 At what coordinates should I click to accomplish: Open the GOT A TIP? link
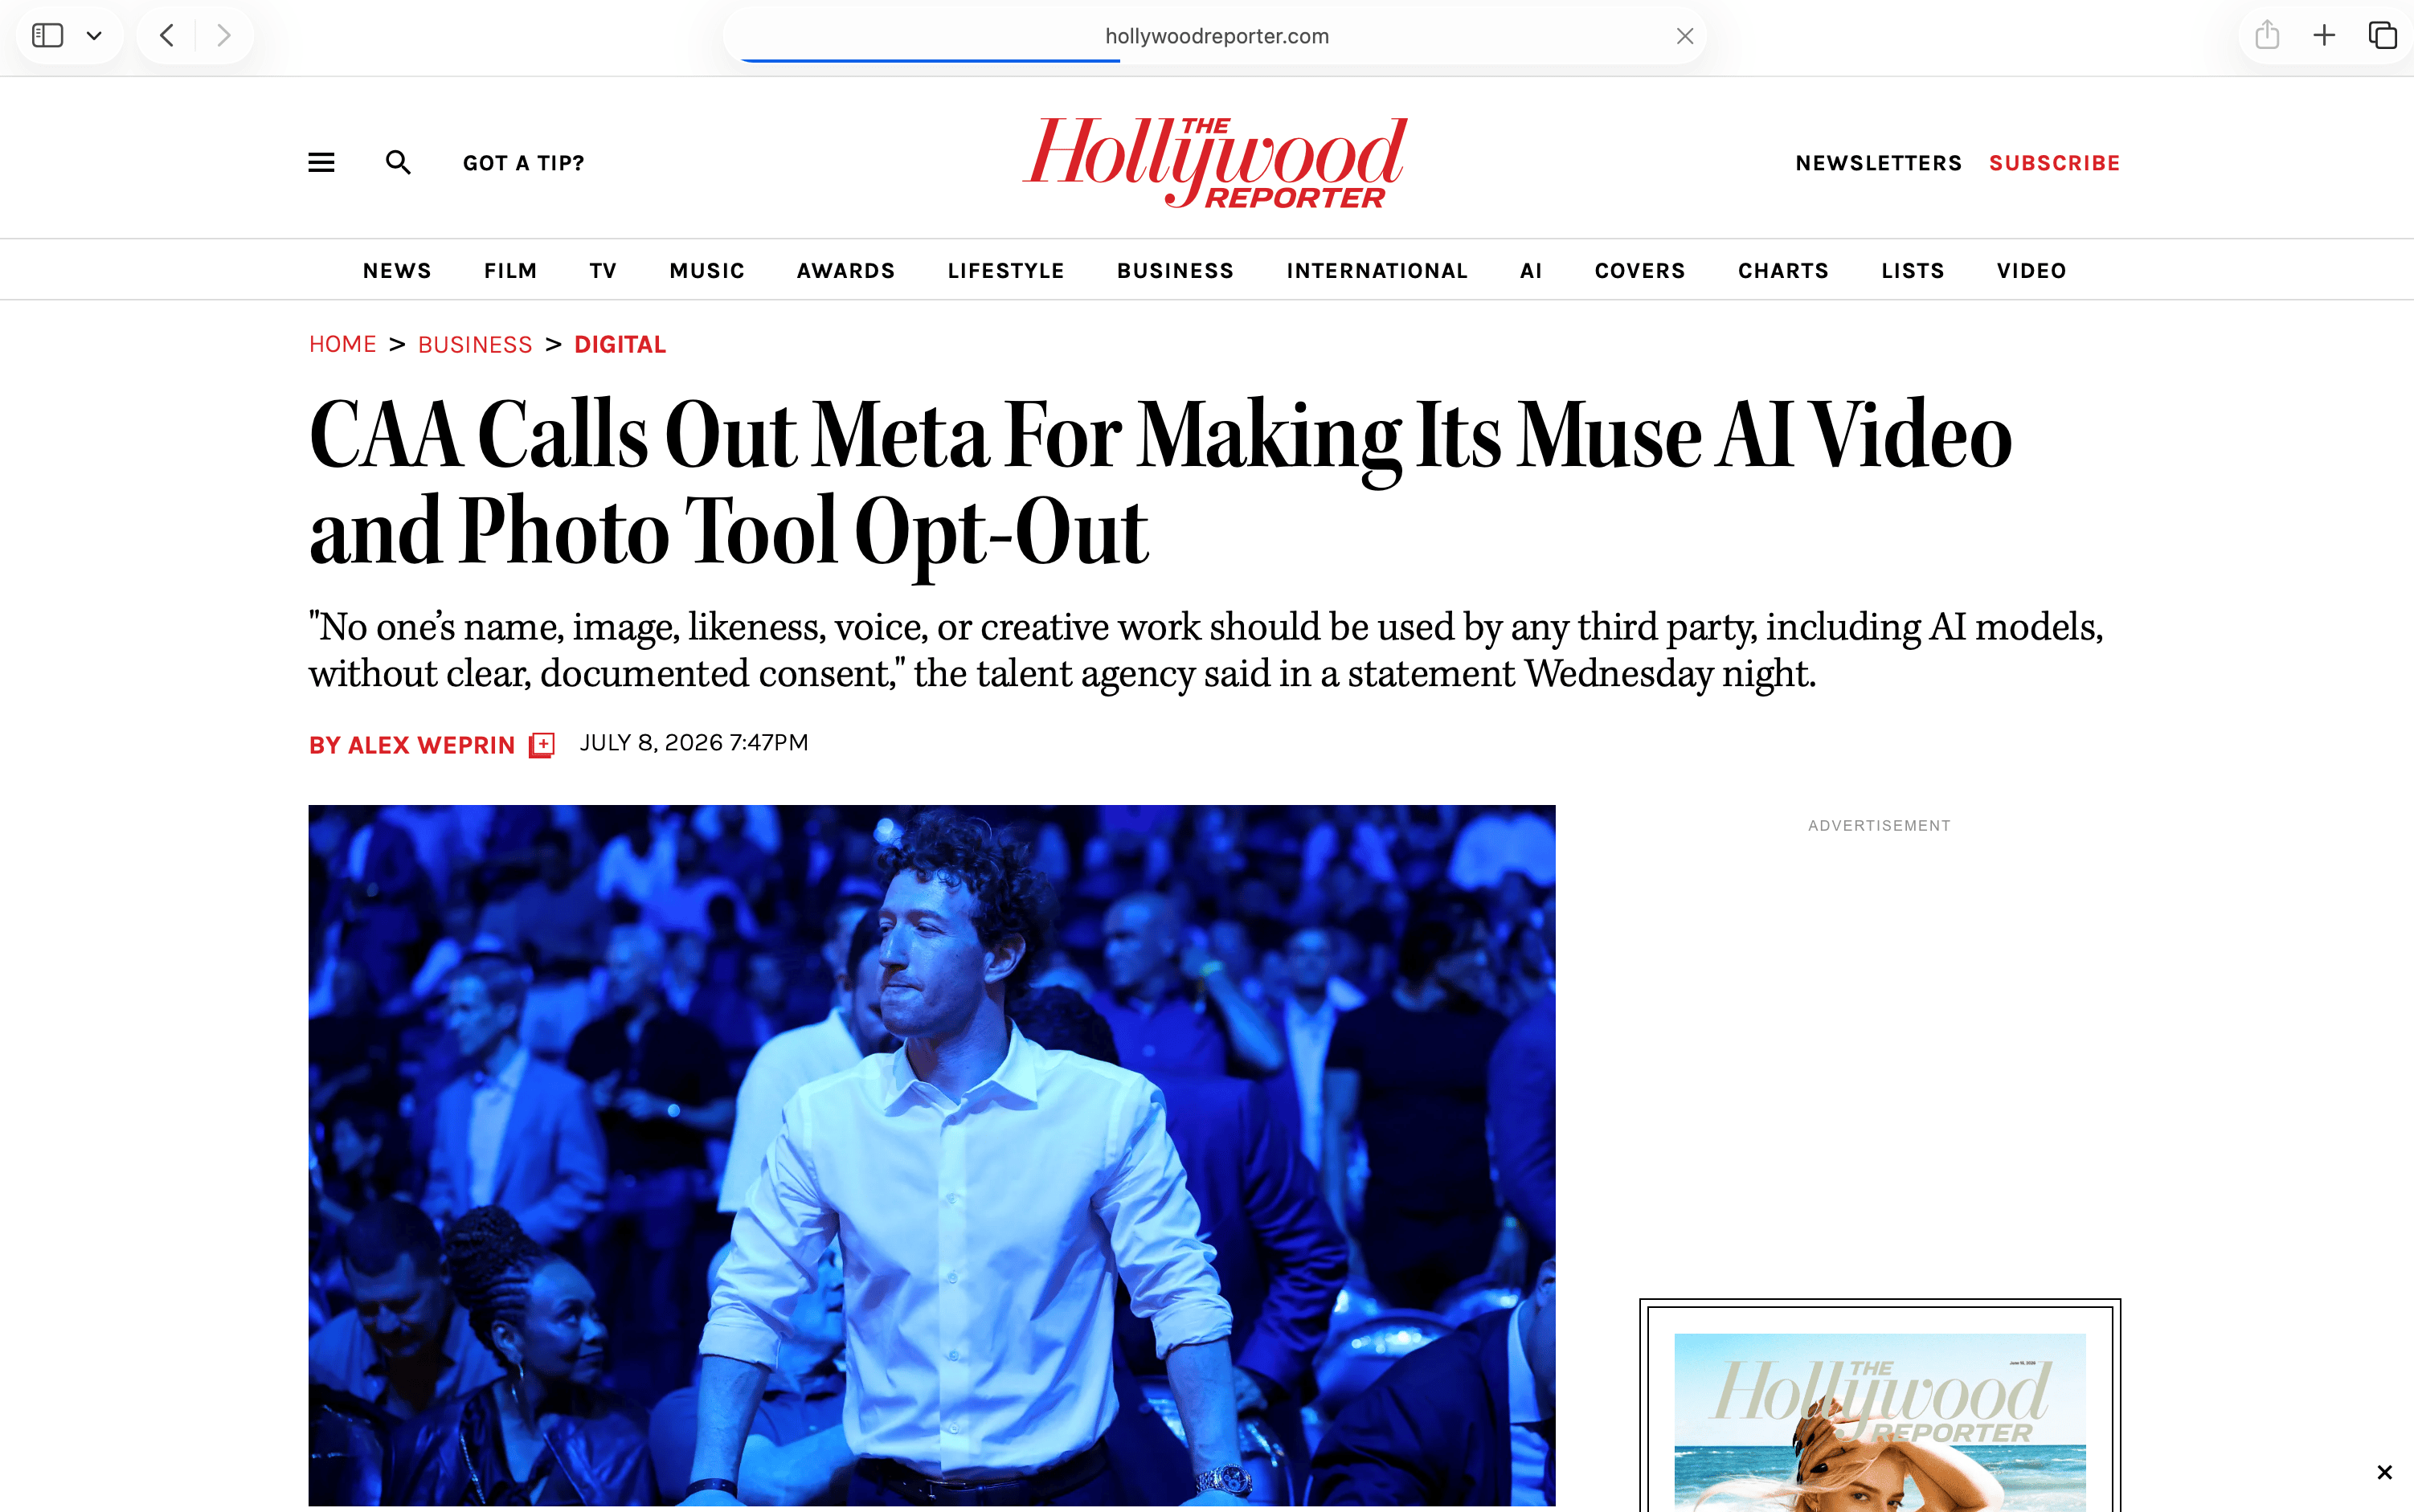[x=523, y=163]
